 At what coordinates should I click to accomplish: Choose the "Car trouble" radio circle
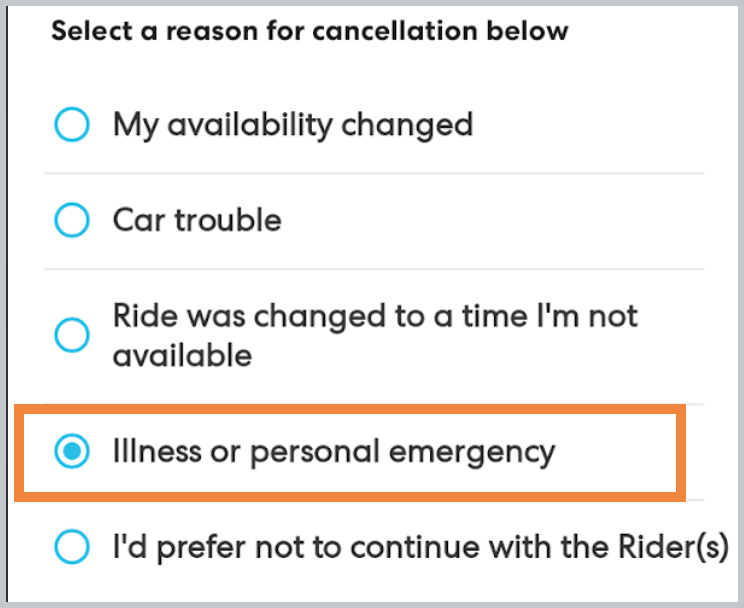click(x=72, y=220)
